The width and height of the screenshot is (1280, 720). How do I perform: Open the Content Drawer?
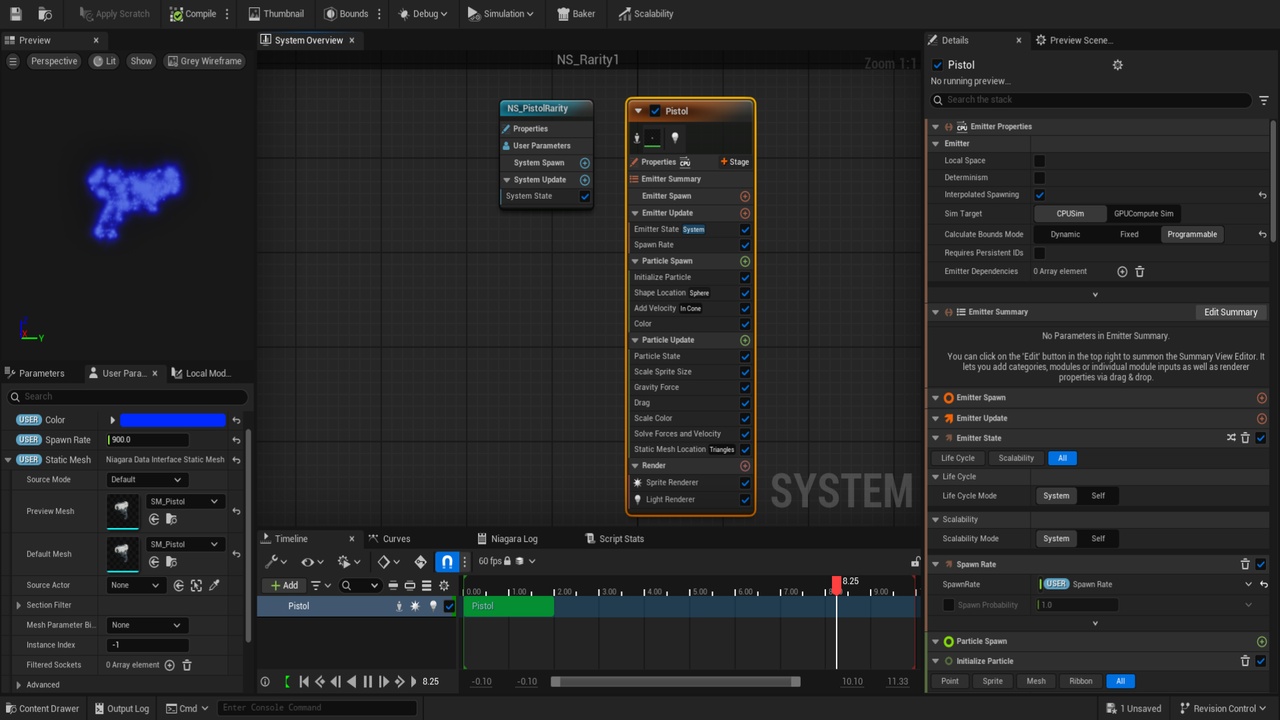[x=42, y=709]
